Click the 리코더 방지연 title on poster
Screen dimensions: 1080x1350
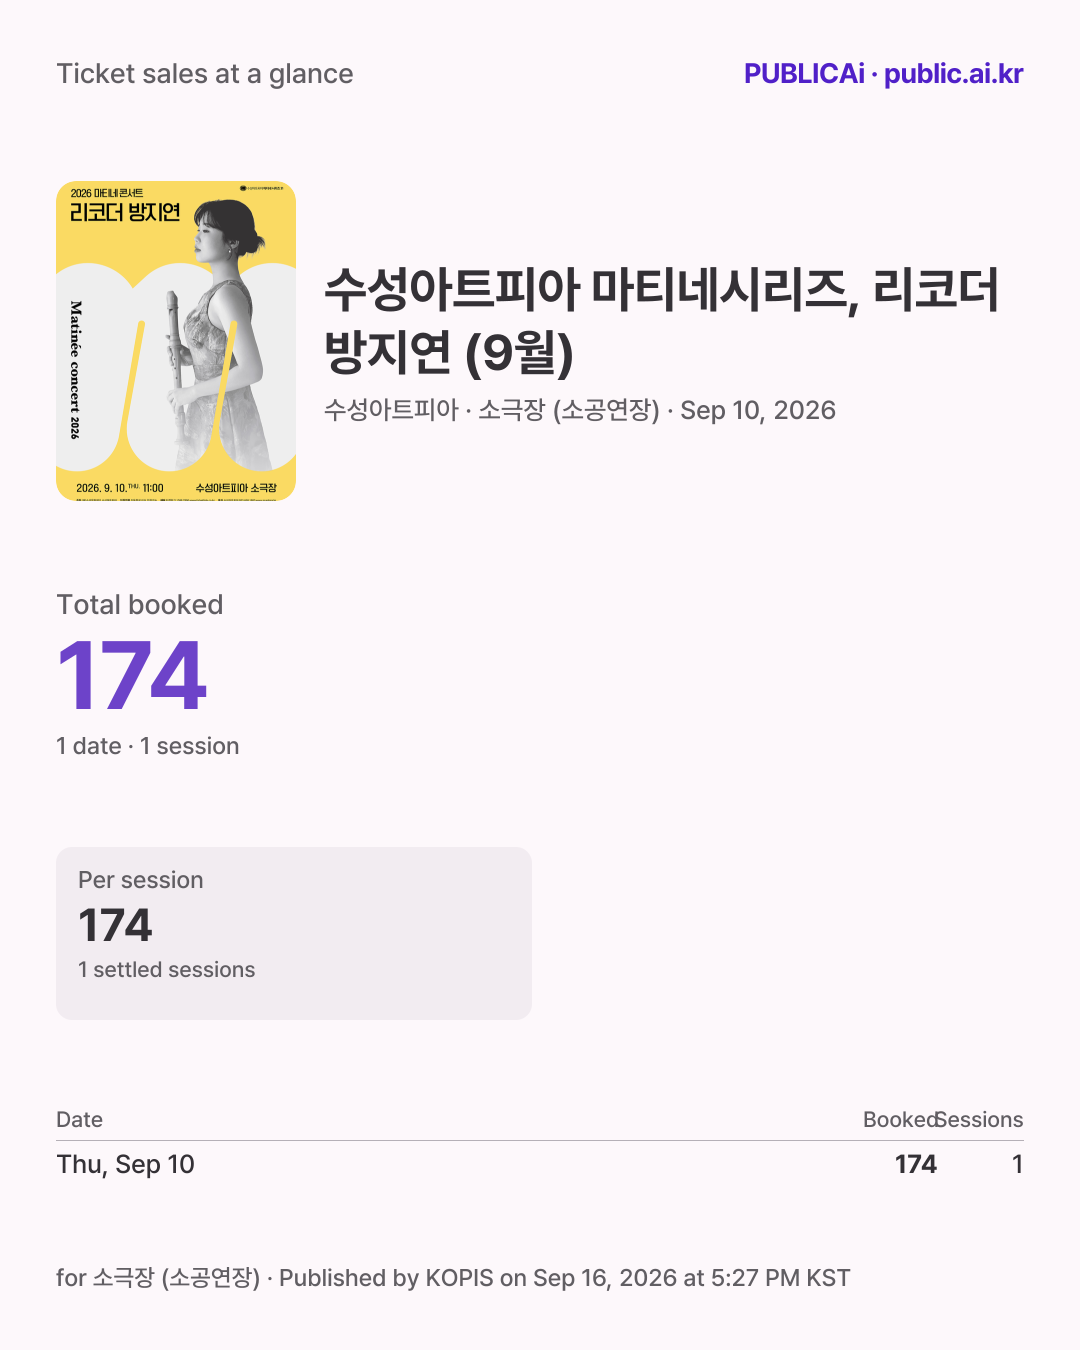click(125, 212)
